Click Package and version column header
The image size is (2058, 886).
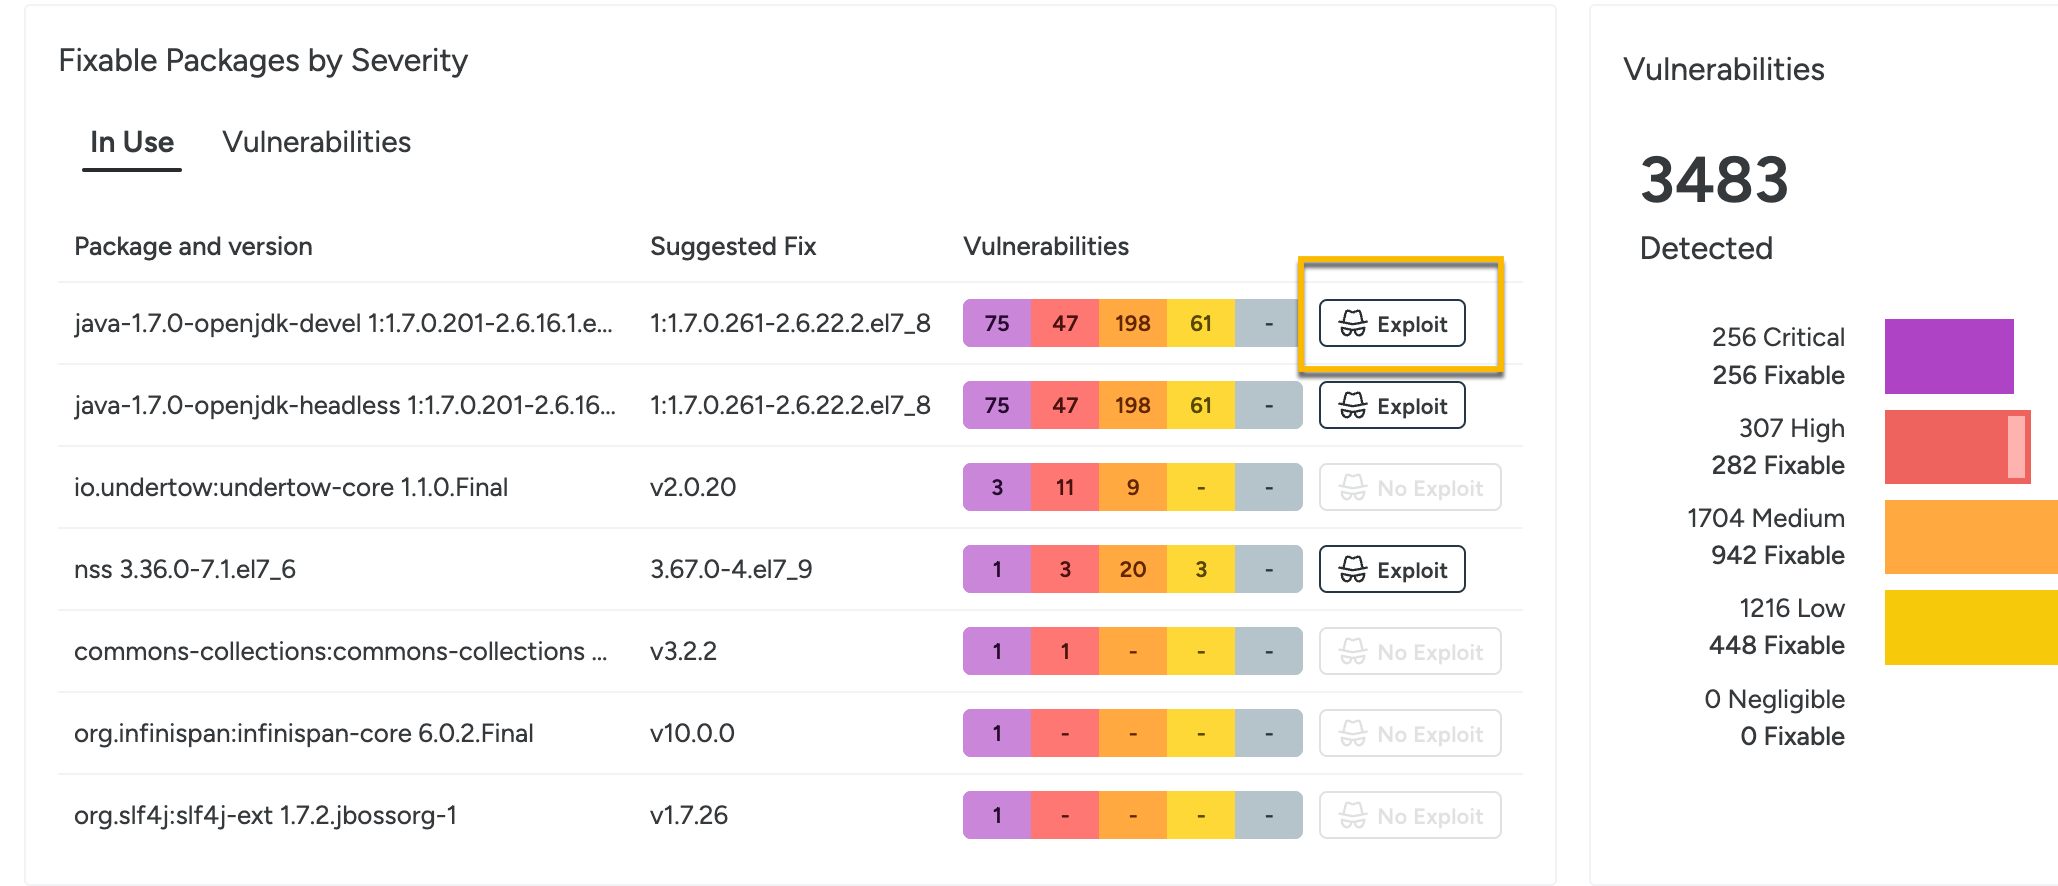point(193,246)
